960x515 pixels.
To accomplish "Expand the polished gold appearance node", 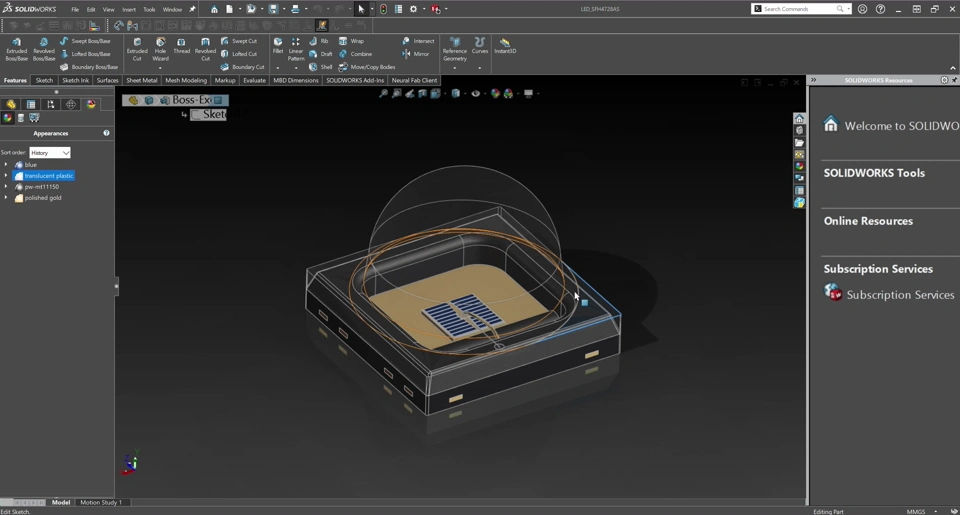I will click(x=6, y=198).
